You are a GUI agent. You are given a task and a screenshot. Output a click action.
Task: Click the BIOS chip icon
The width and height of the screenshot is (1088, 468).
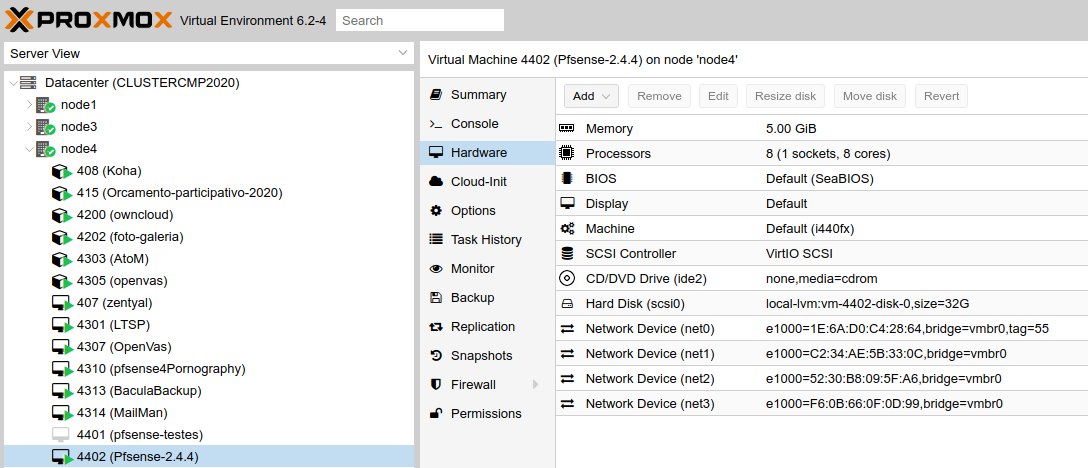567,178
